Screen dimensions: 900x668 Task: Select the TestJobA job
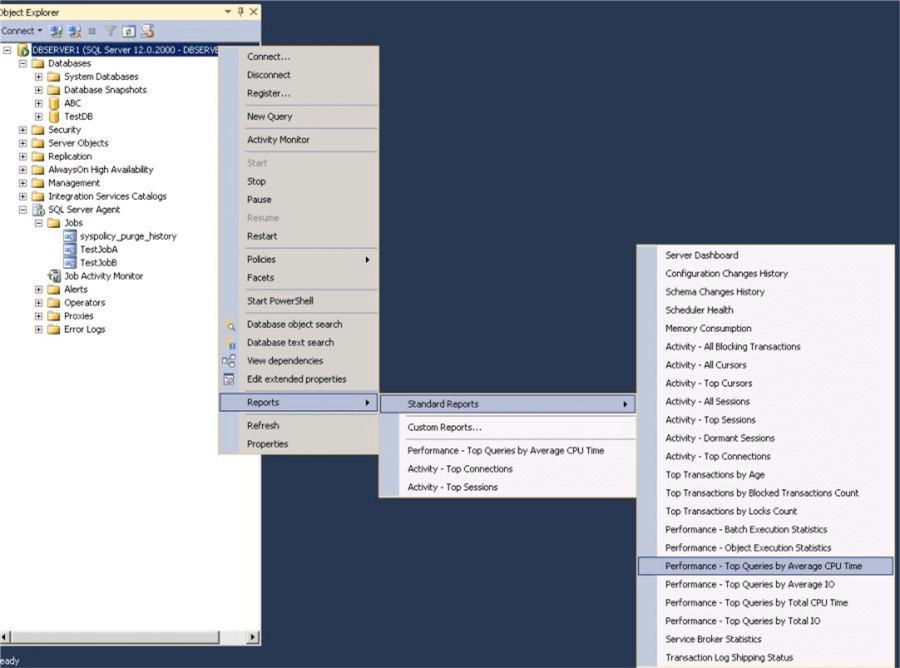tap(101, 249)
